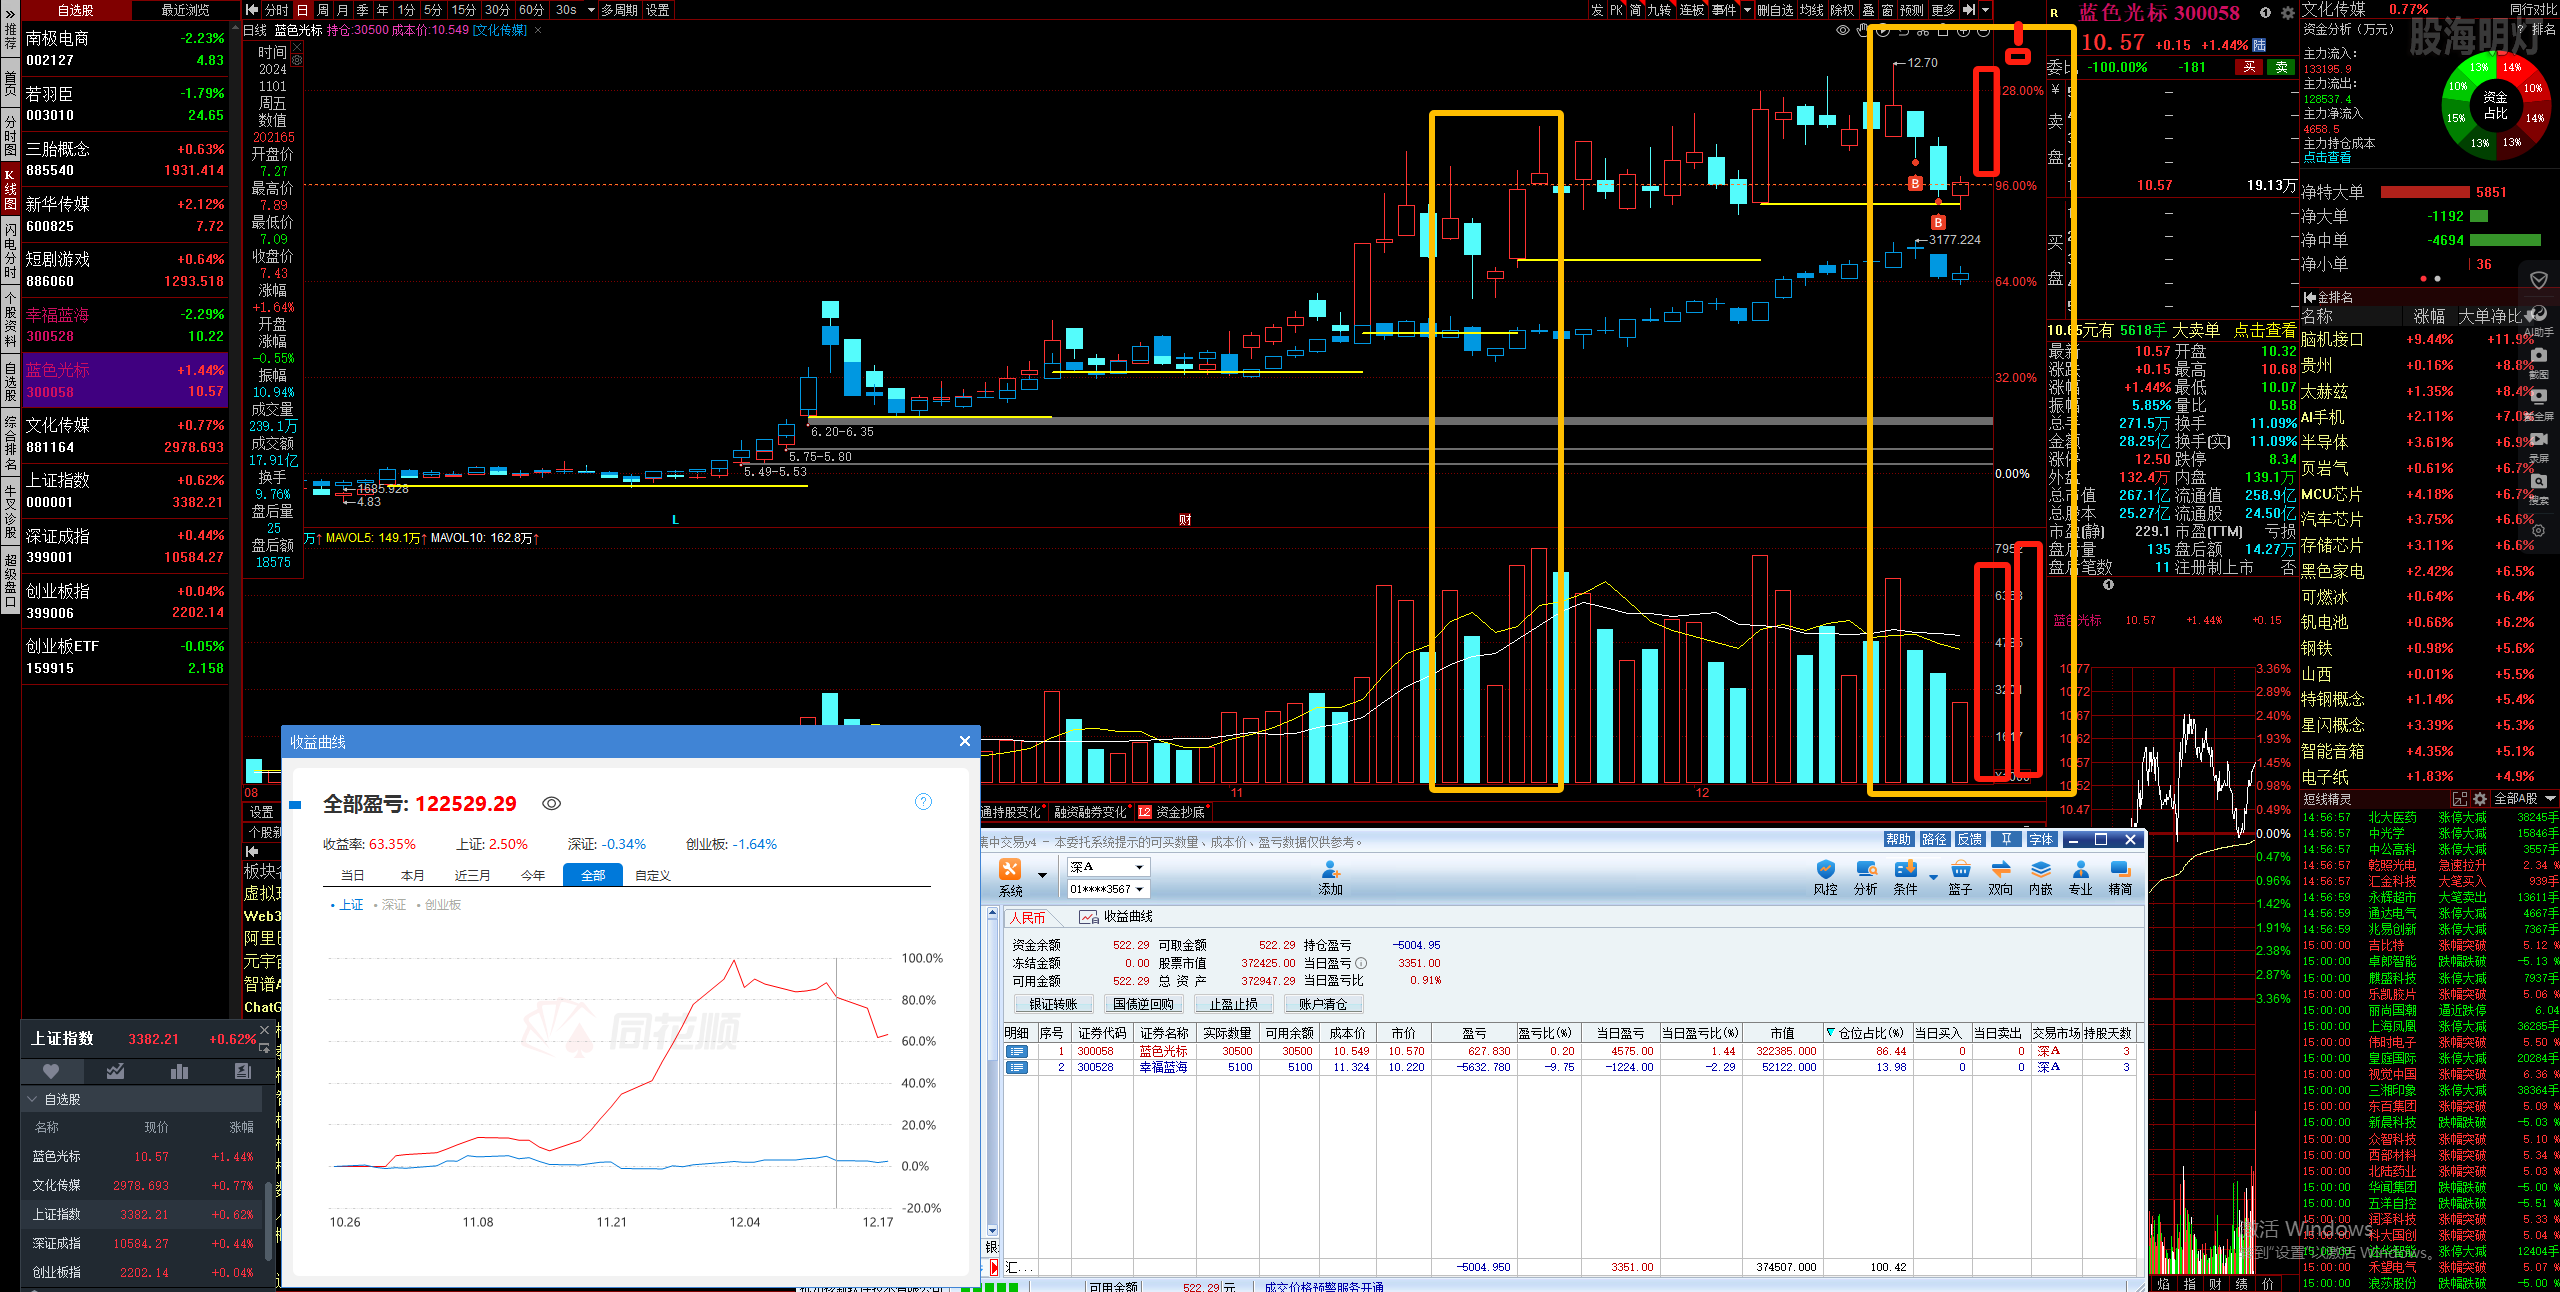
Task: Click the 账户清仓 button
Action: pyautogui.click(x=1323, y=1004)
